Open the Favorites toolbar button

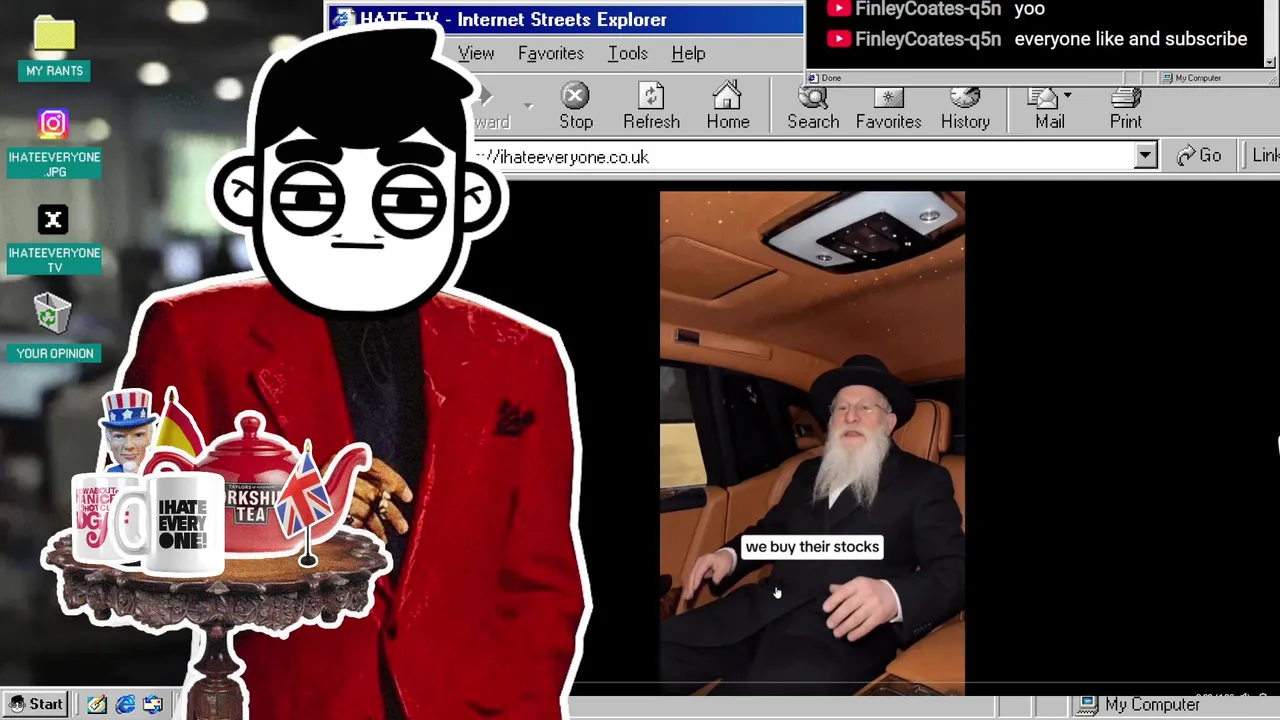(x=888, y=108)
